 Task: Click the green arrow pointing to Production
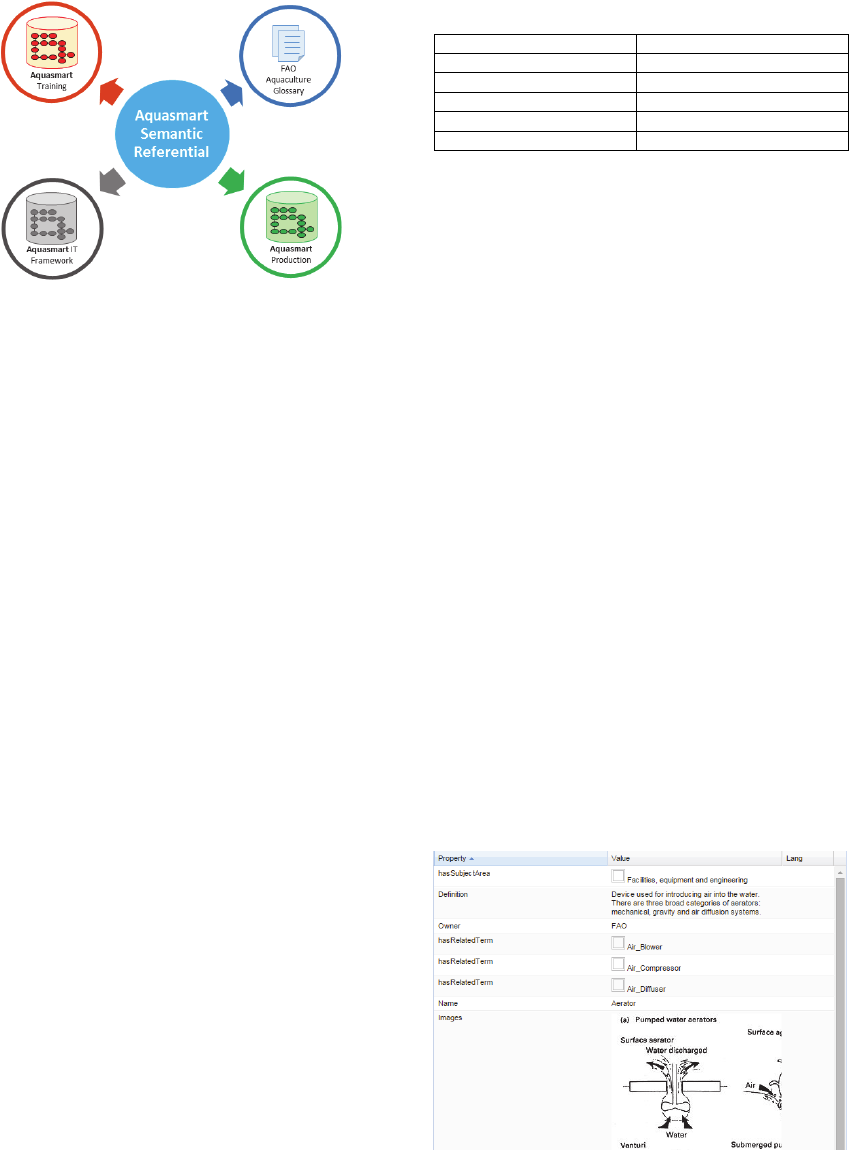point(232,180)
